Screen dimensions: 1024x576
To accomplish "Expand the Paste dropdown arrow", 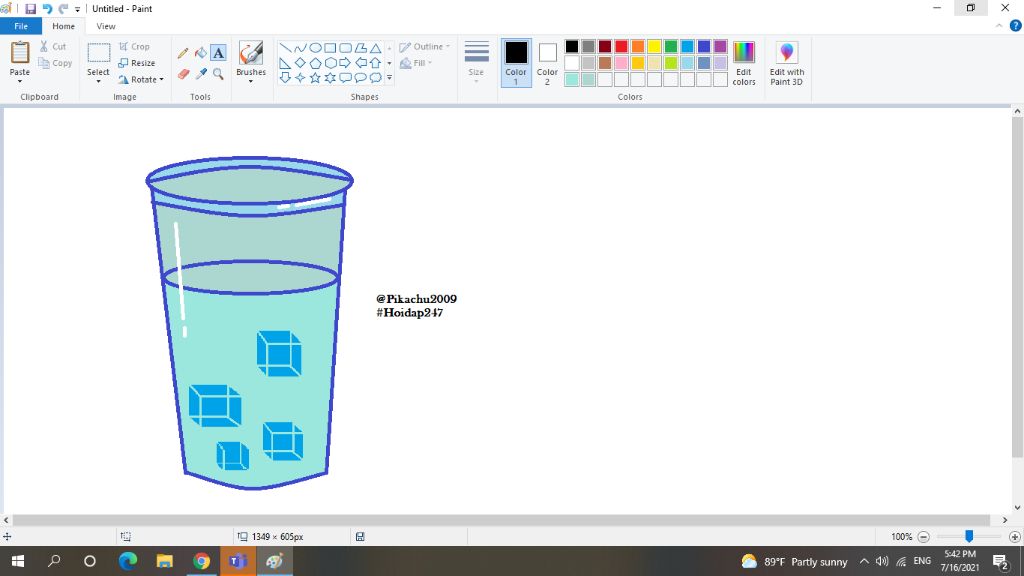I will point(20,82).
